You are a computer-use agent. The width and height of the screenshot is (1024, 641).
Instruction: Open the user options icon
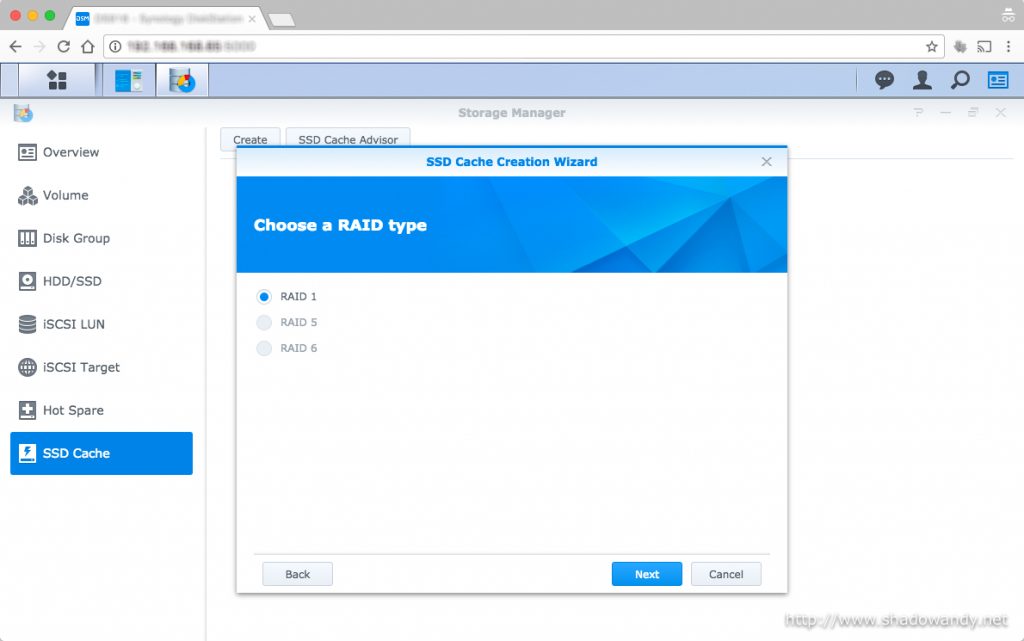(x=922, y=80)
